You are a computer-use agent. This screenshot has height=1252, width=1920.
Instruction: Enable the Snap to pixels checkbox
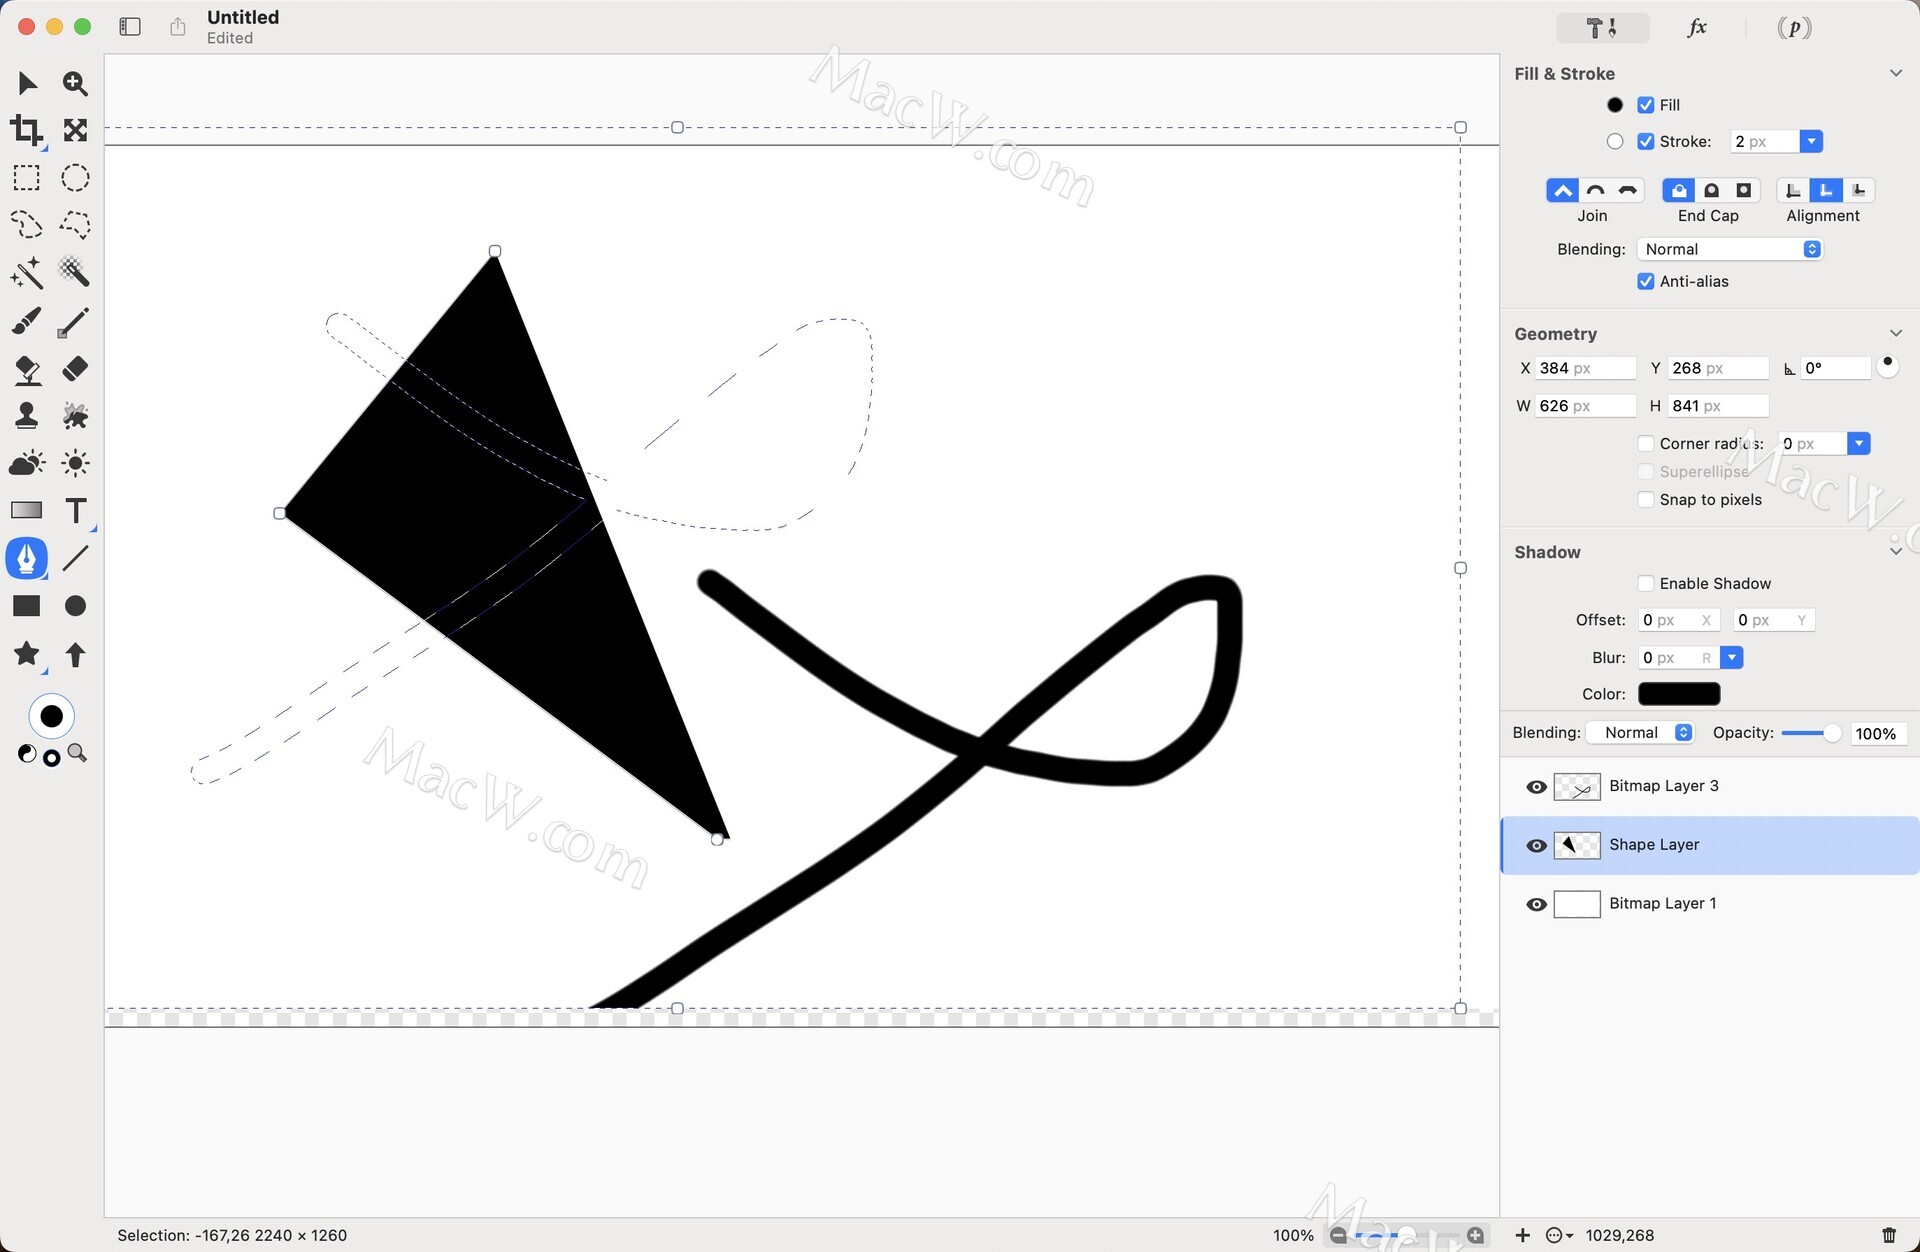(x=1645, y=499)
